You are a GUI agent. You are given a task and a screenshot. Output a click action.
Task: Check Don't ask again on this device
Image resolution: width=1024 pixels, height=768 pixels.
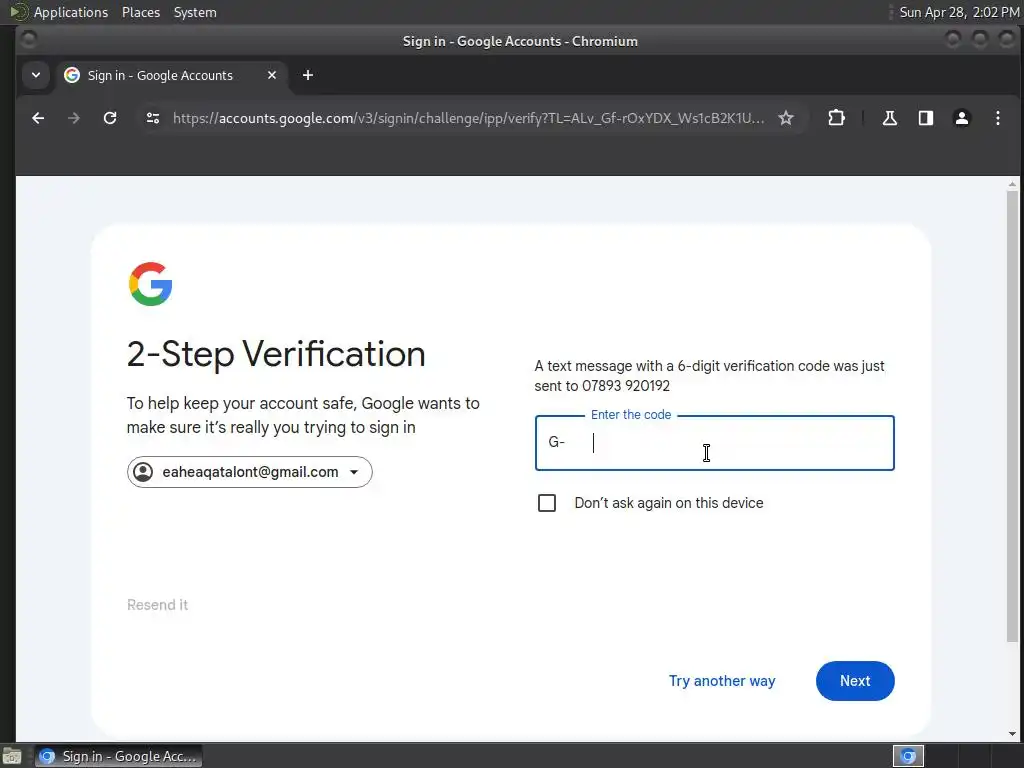547,503
